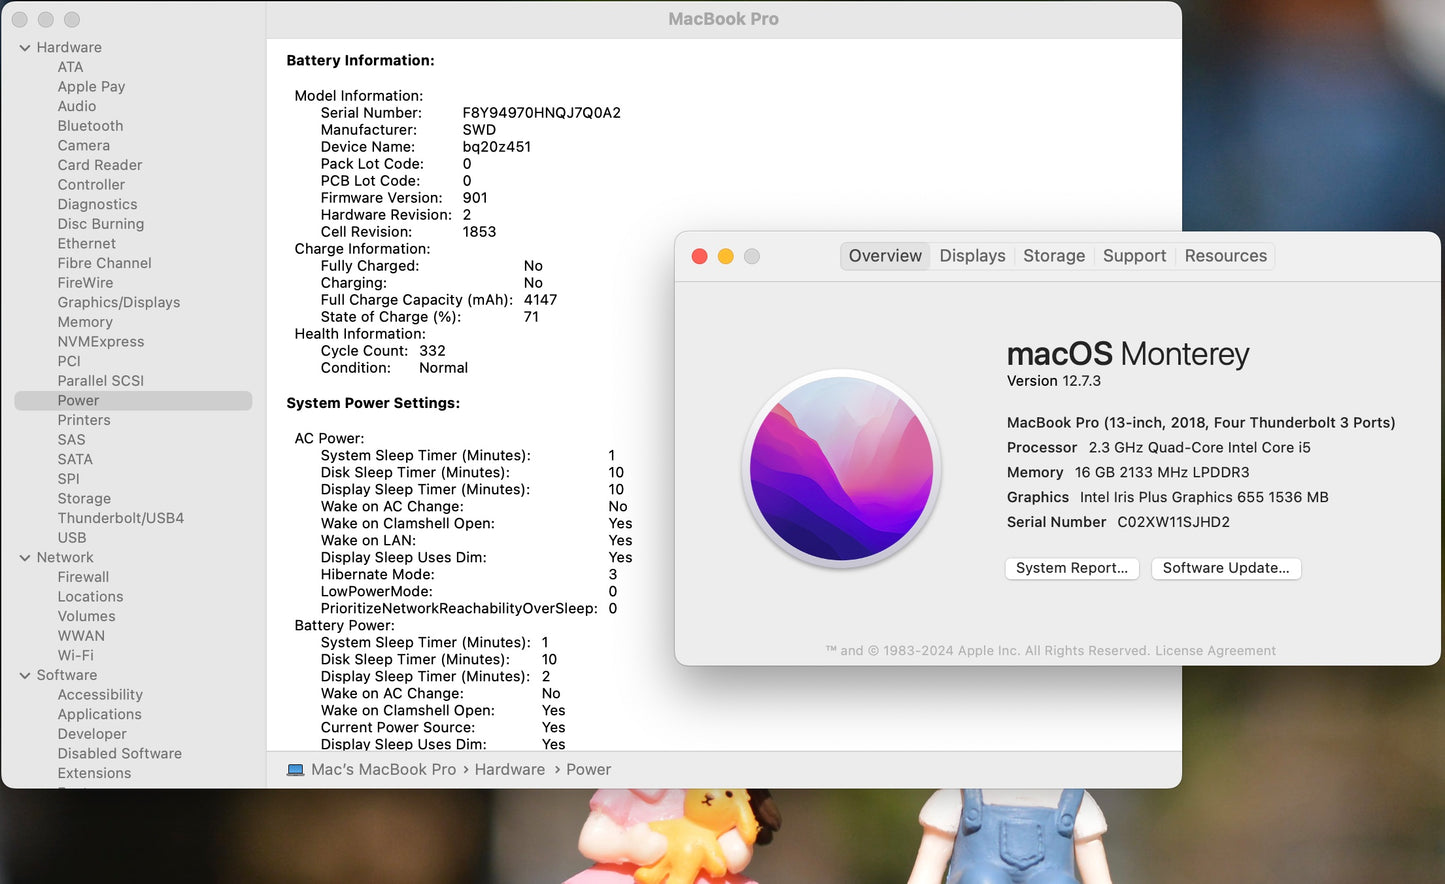Click the laptop icon in path bar

point(295,770)
